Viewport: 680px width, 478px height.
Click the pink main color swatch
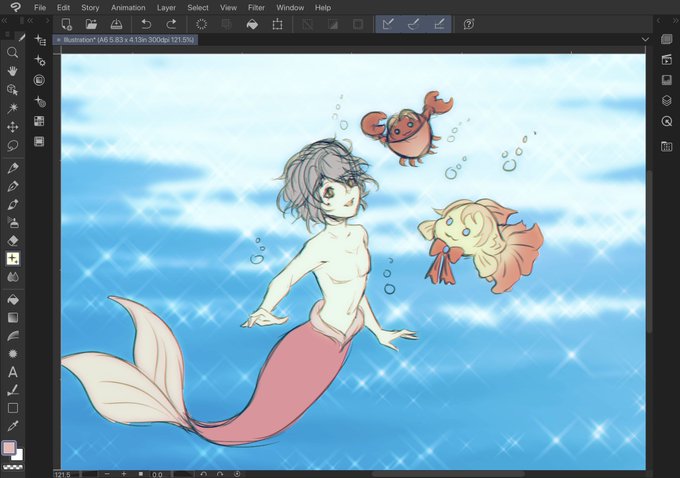pyautogui.click(x=9, y=447)
